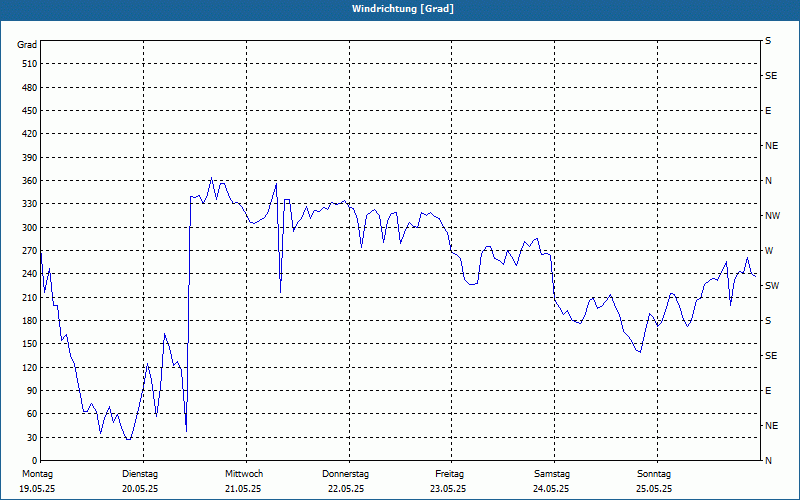Select the date 19.05.25
Screen dimensions: 800x500
(37, 489)
